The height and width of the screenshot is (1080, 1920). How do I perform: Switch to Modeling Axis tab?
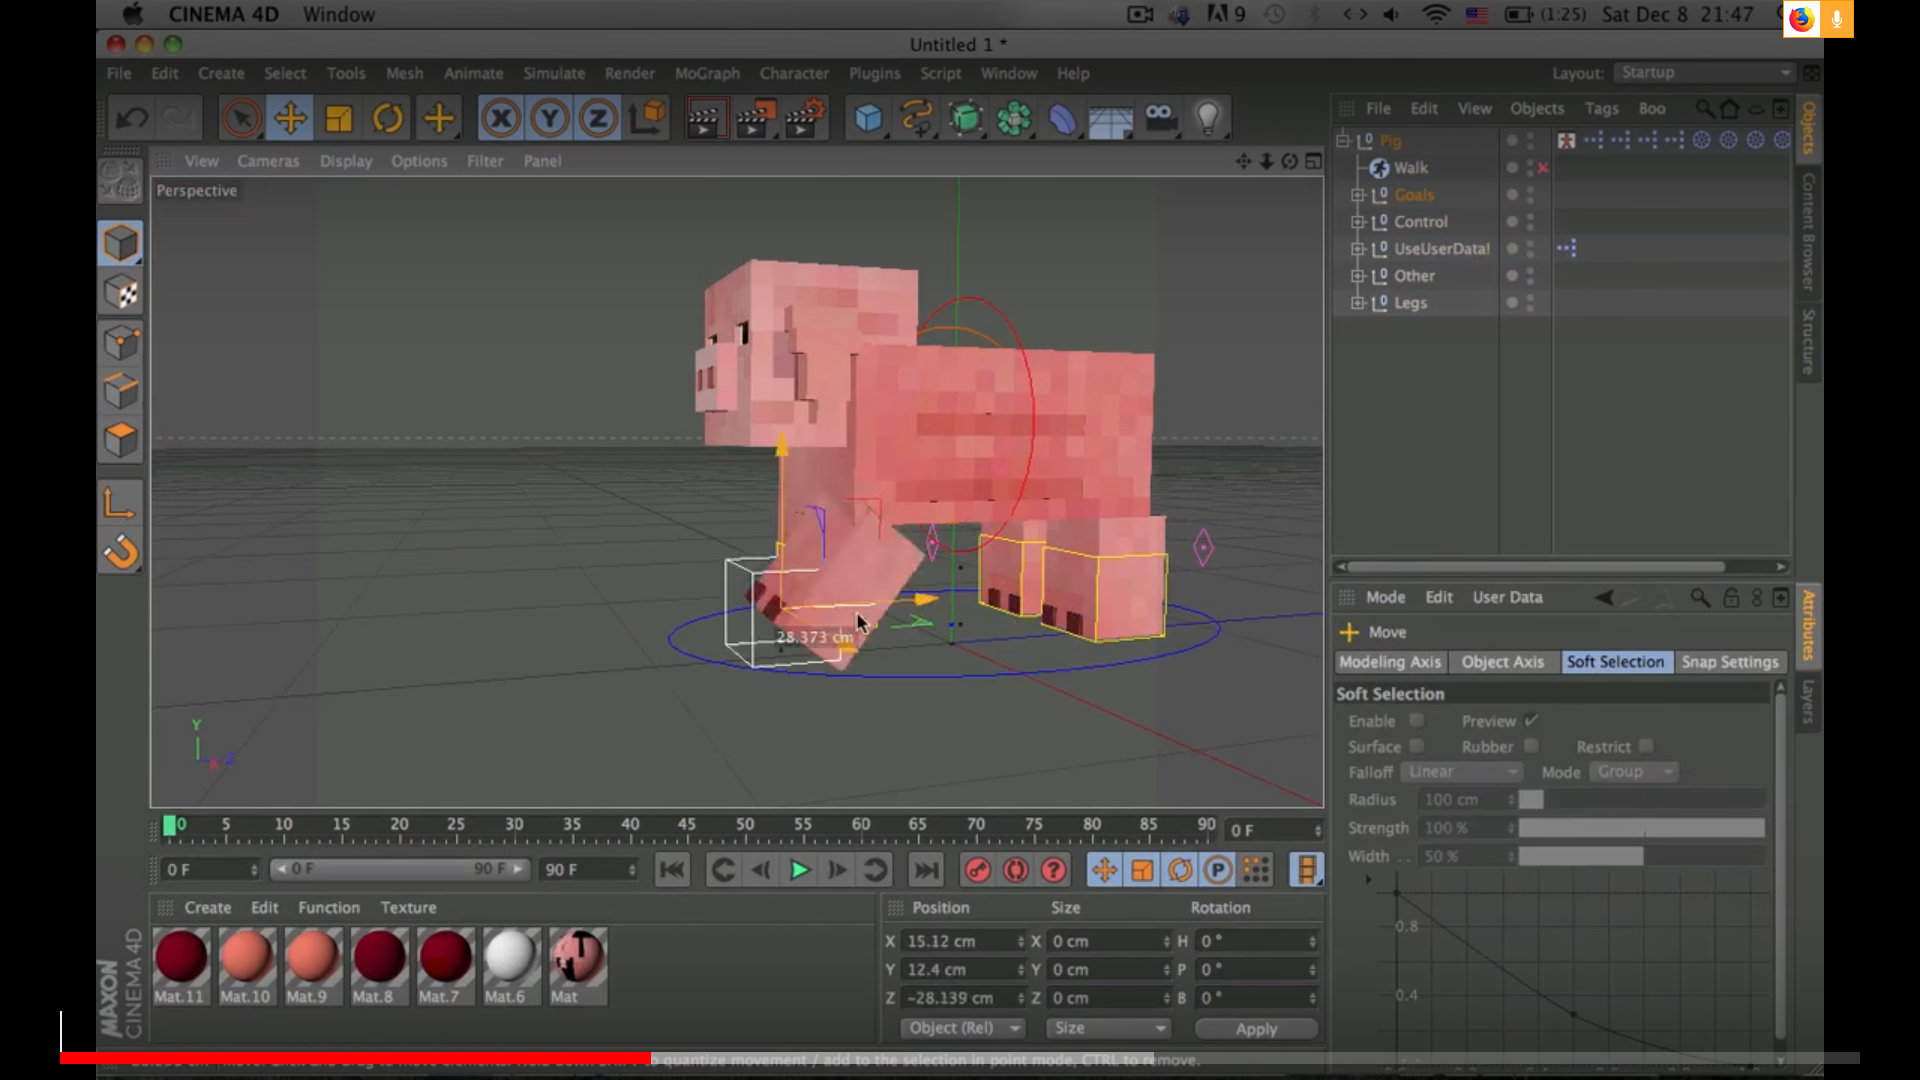click(x=1390, y=662)
